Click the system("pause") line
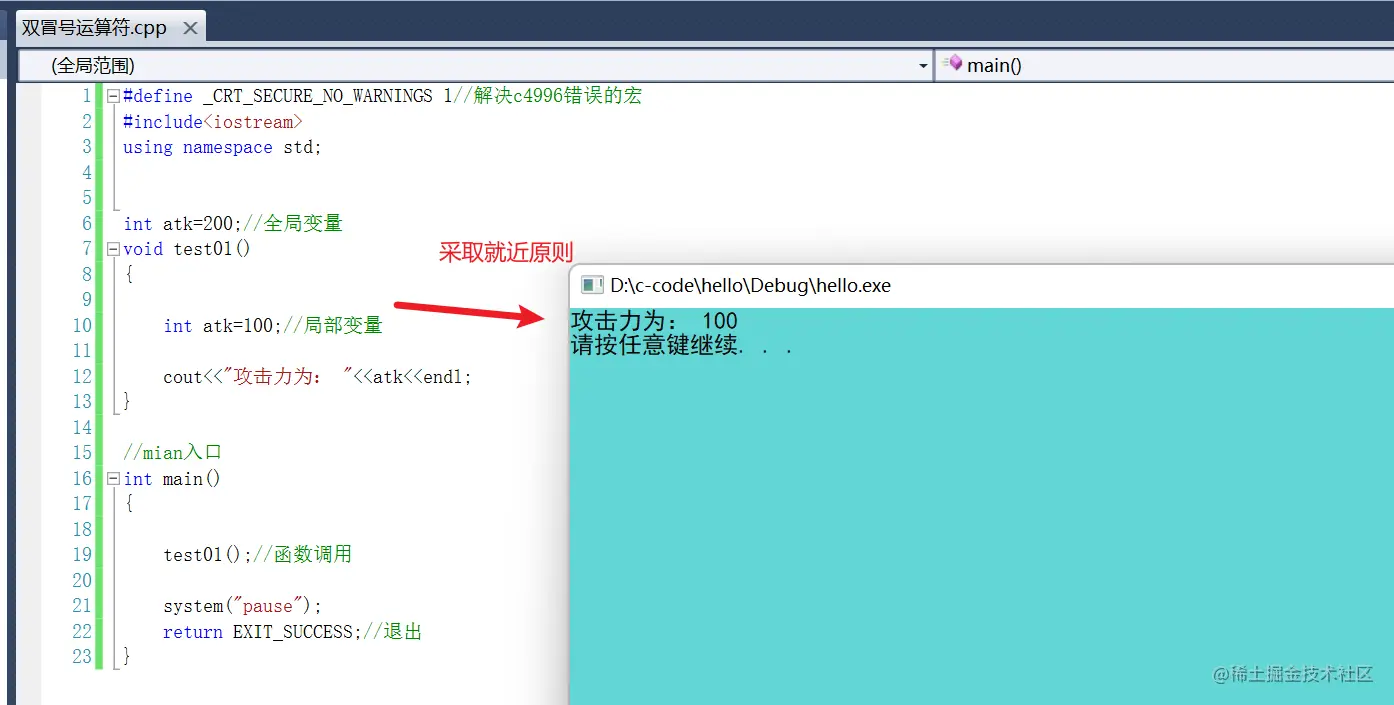Viewport: 1394px width, 705px height. pyautogui.click(x=242, y=606)
